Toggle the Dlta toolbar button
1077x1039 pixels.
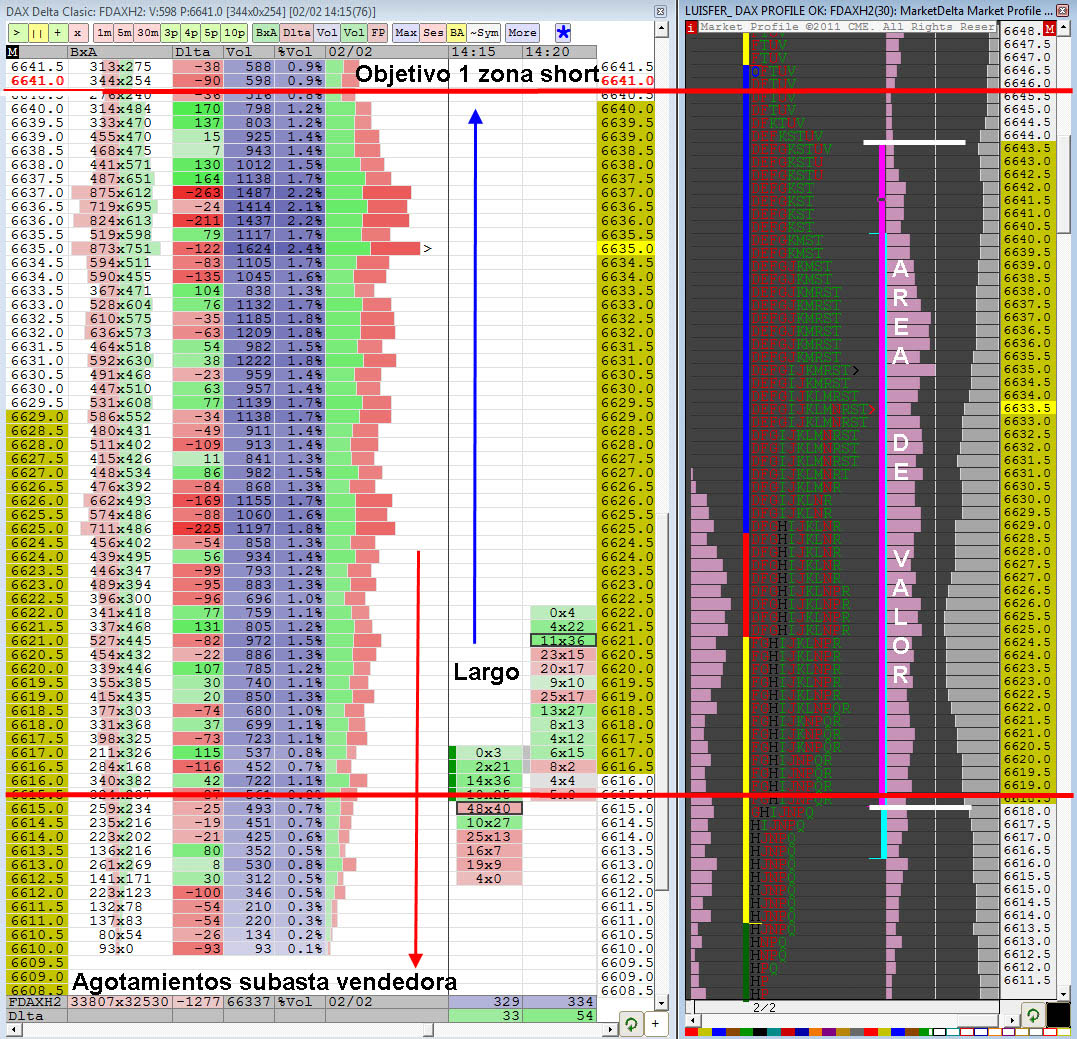297,32
